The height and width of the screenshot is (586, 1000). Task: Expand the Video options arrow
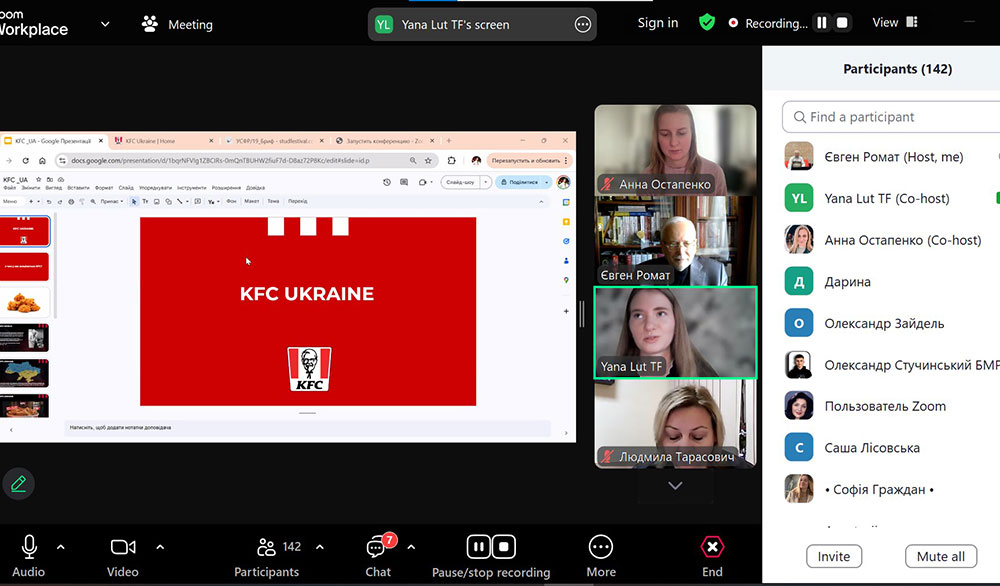160,547
